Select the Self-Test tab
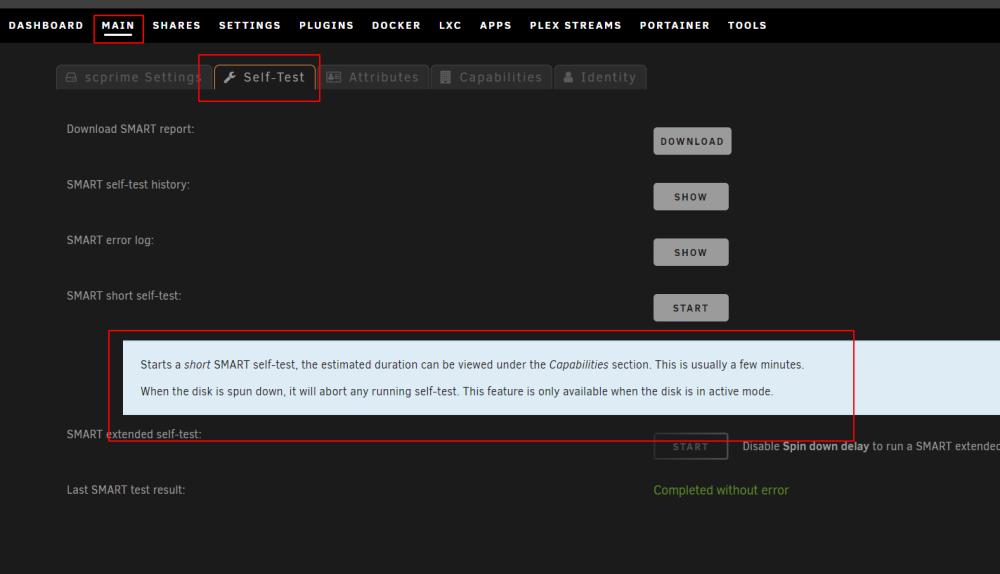The height and width of the screenshot is (574, 1000). coord(265,77)
